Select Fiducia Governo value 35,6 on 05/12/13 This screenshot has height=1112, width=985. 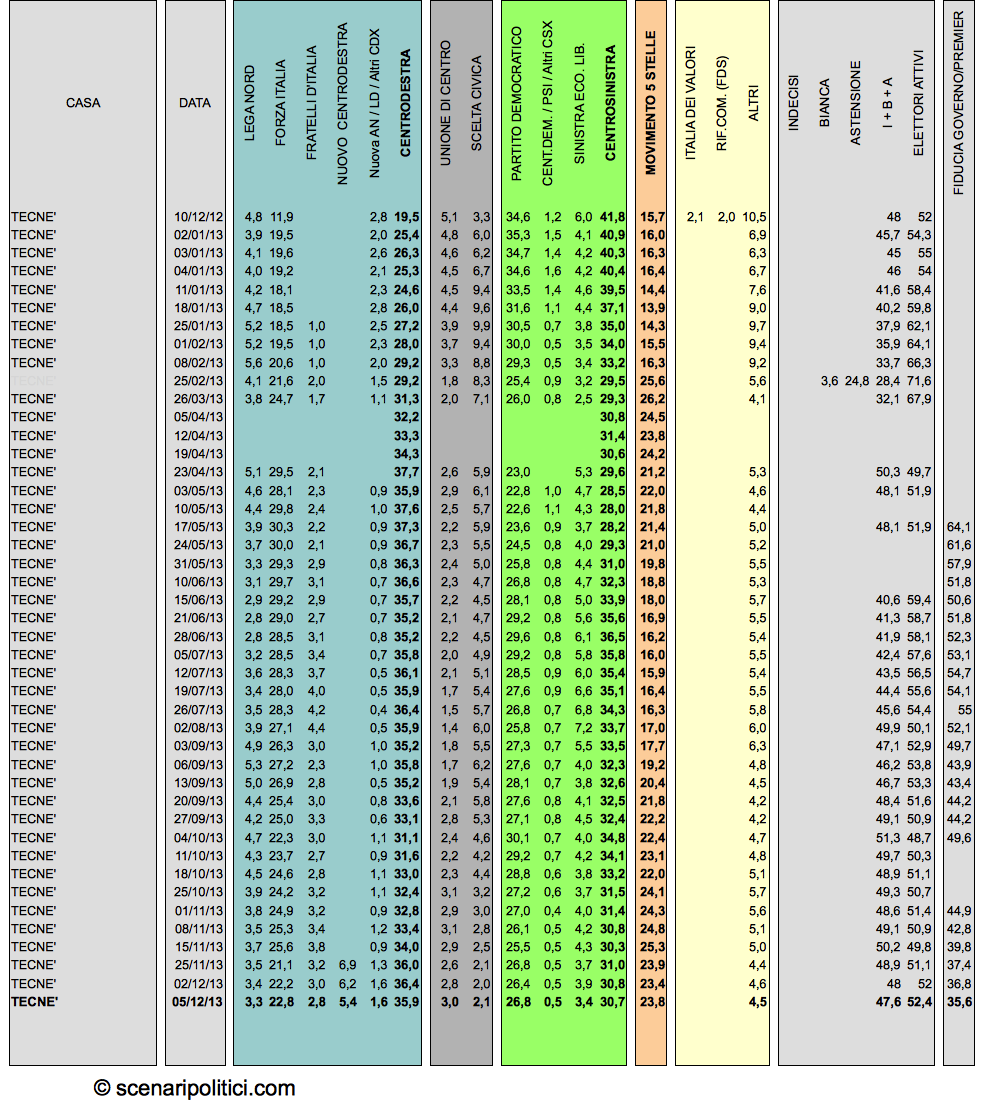tap(959, 1002)
